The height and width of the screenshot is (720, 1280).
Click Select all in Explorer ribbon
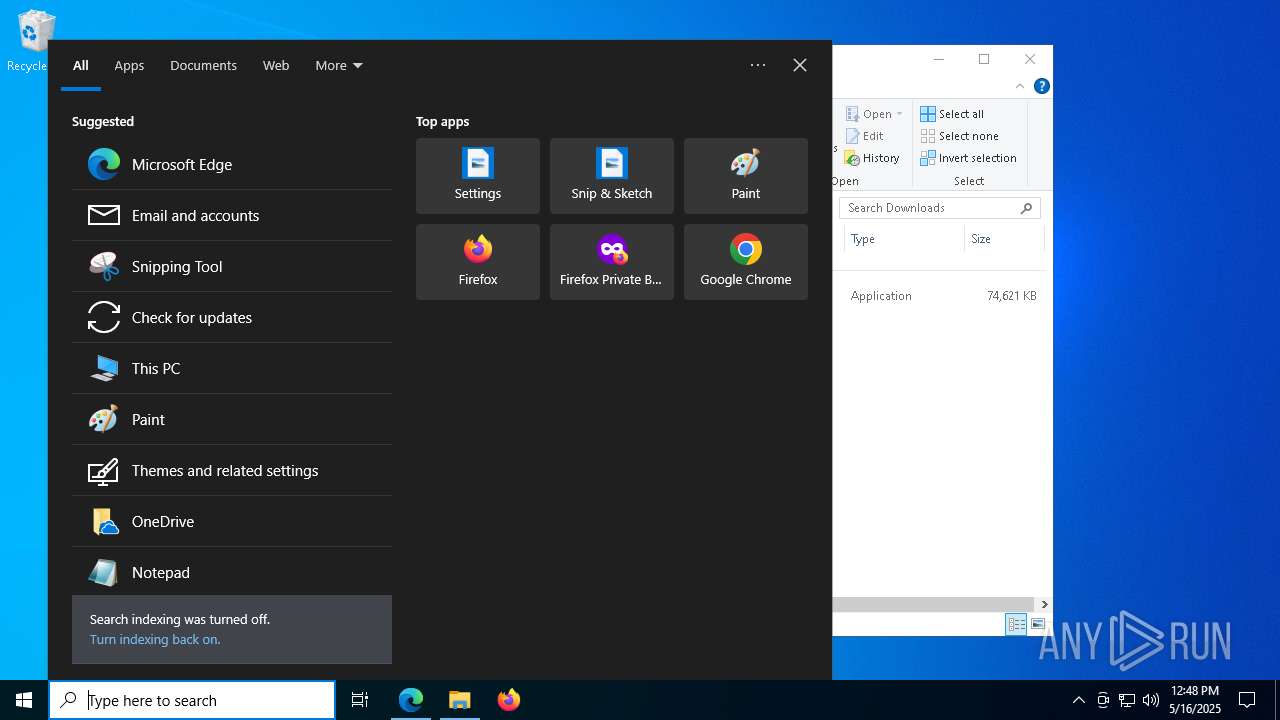(x=952, y=114)
